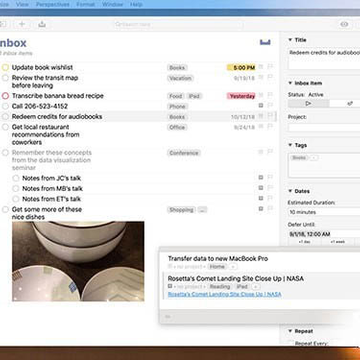Open the Project field in inspector
360x360 pixels.
324,127
